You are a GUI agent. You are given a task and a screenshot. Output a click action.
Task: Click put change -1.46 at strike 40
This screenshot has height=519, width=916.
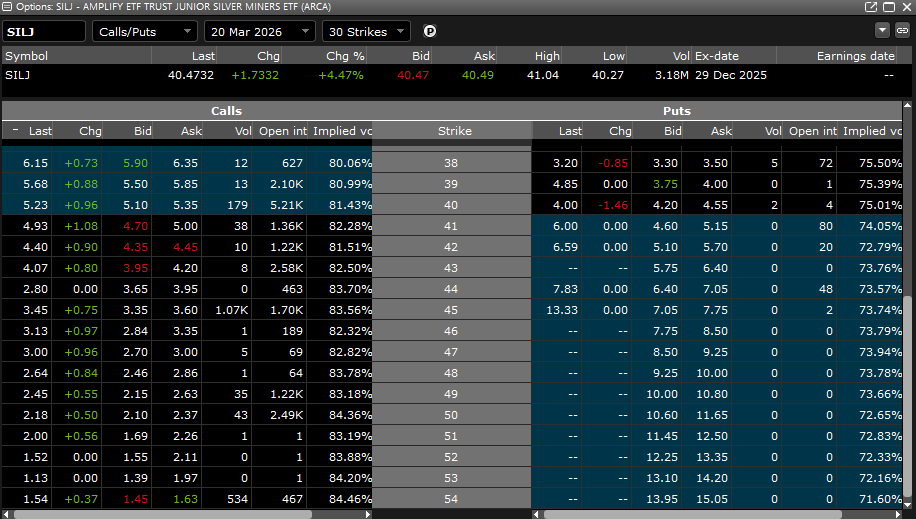click(x=613, y=205)
